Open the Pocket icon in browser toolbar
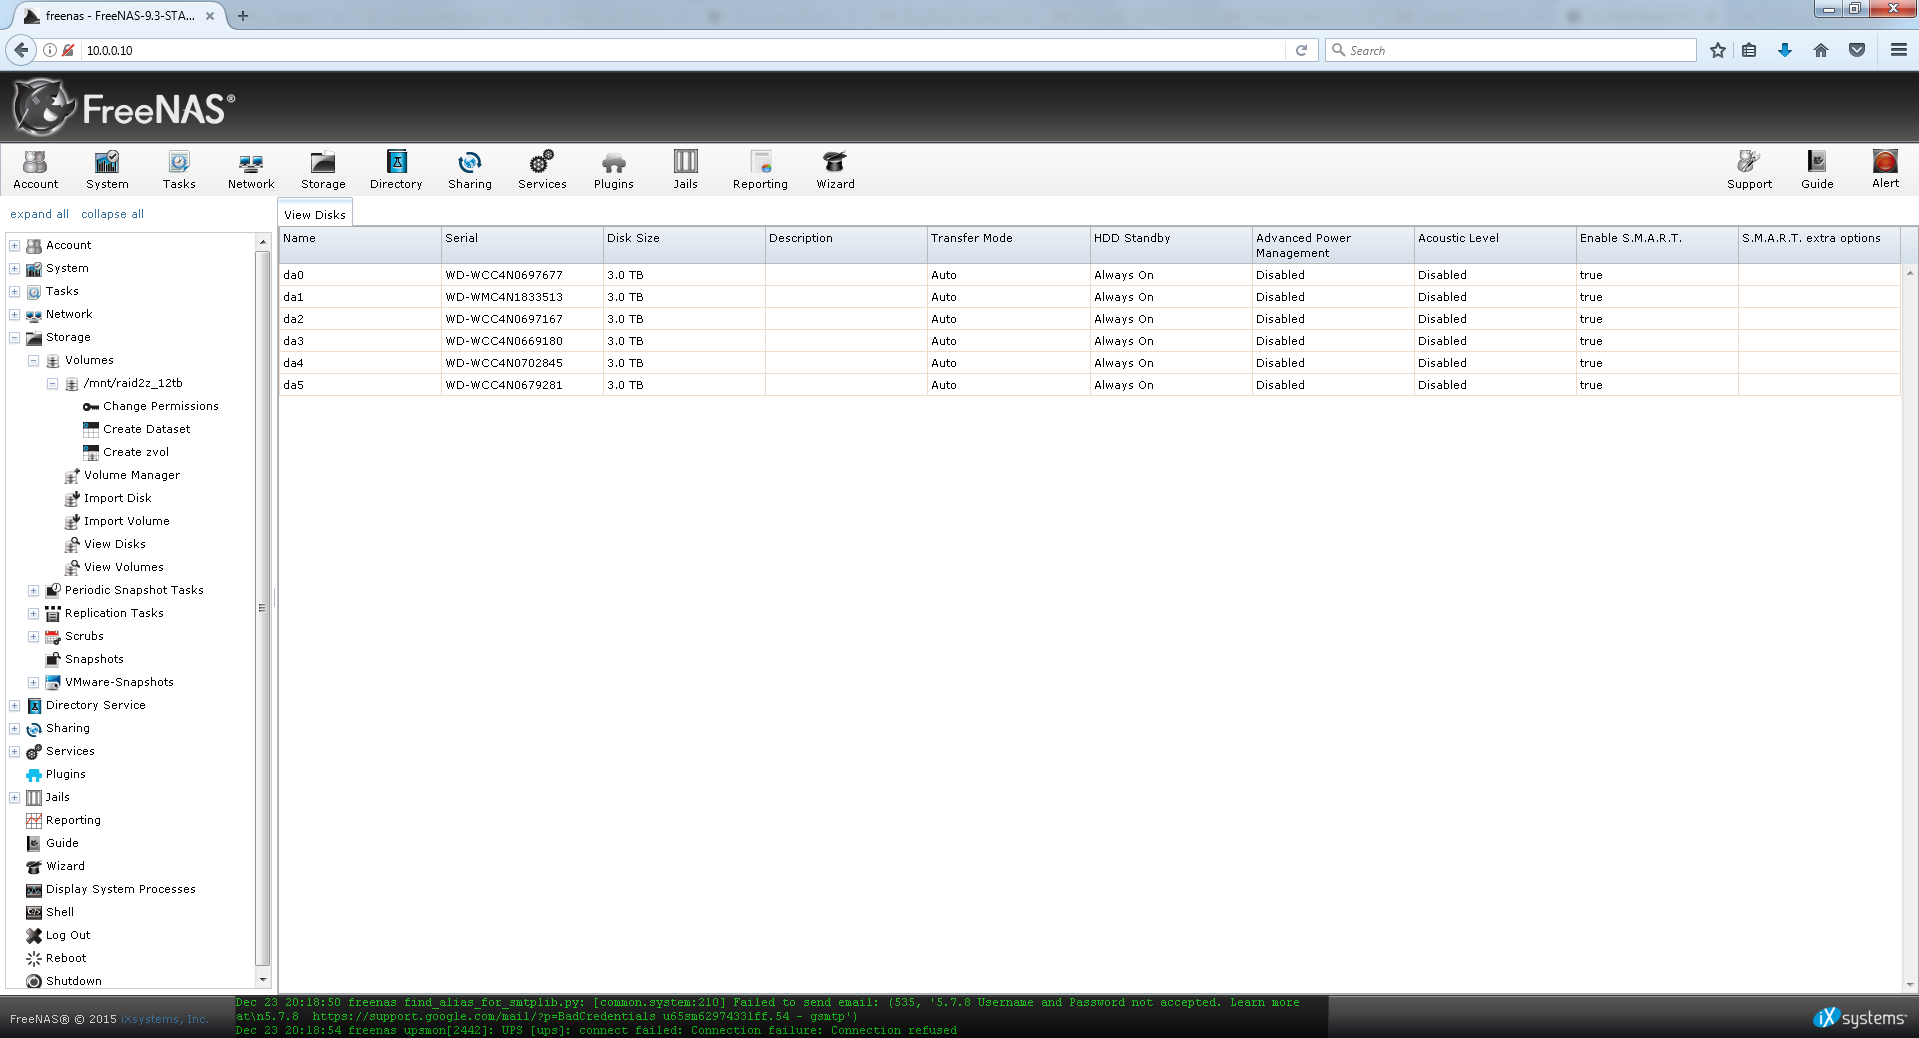The height and width of the screenshot is (1038, 1919). [x=1856, y=50]
